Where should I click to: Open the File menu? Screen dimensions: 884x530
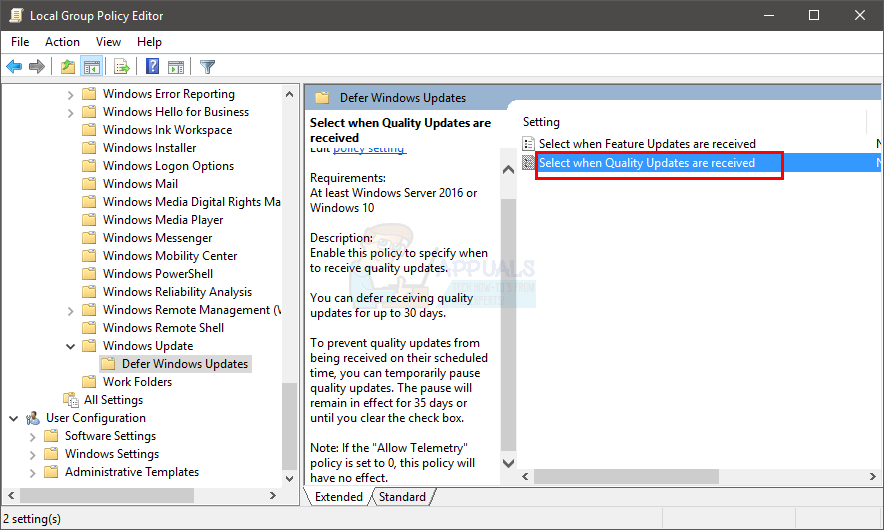coord(20,42)
